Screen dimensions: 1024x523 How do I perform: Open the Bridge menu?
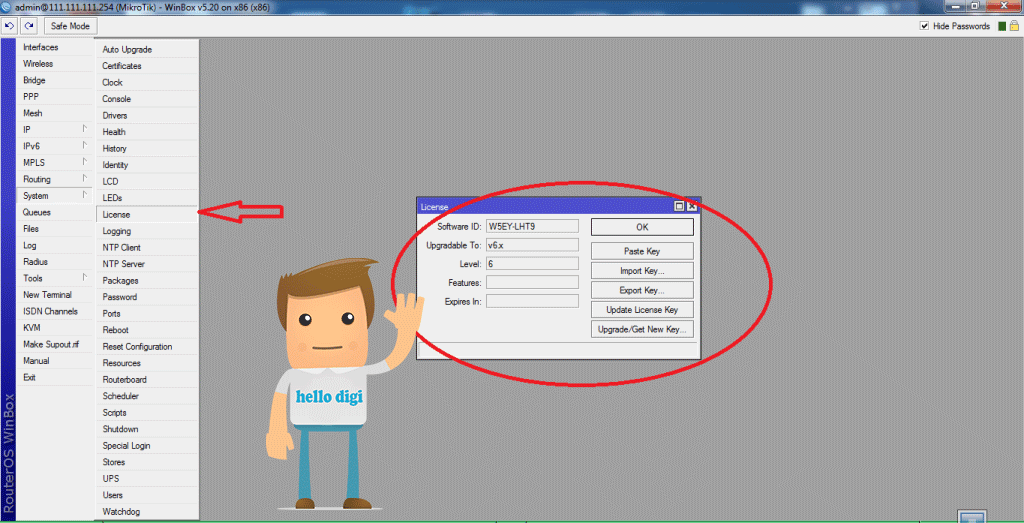[55, 80]
